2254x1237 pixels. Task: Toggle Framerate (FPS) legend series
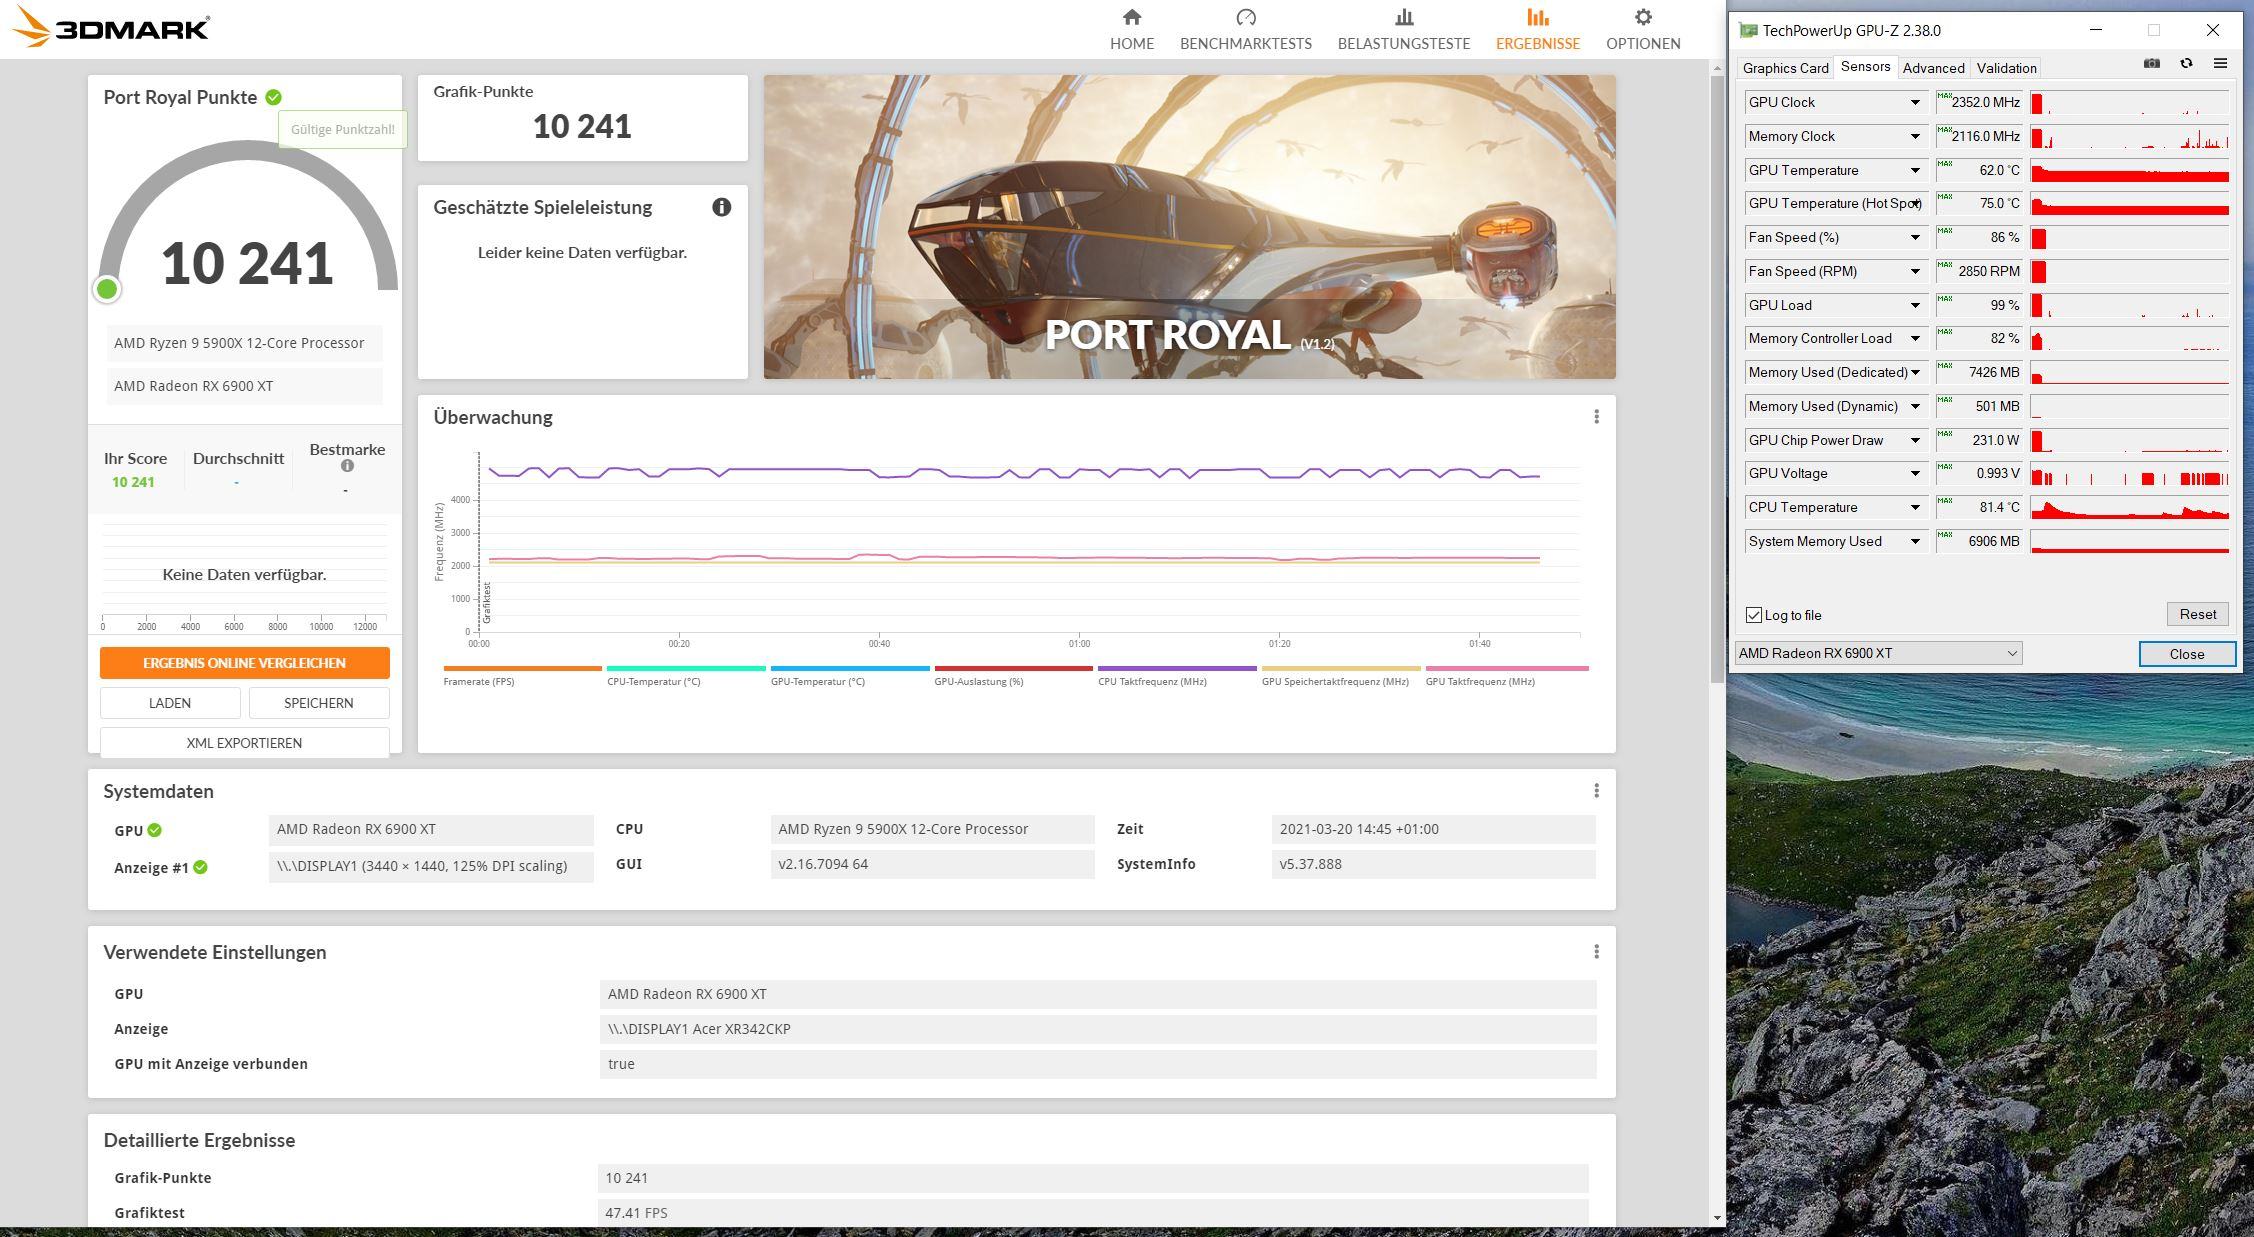point(522,675)
